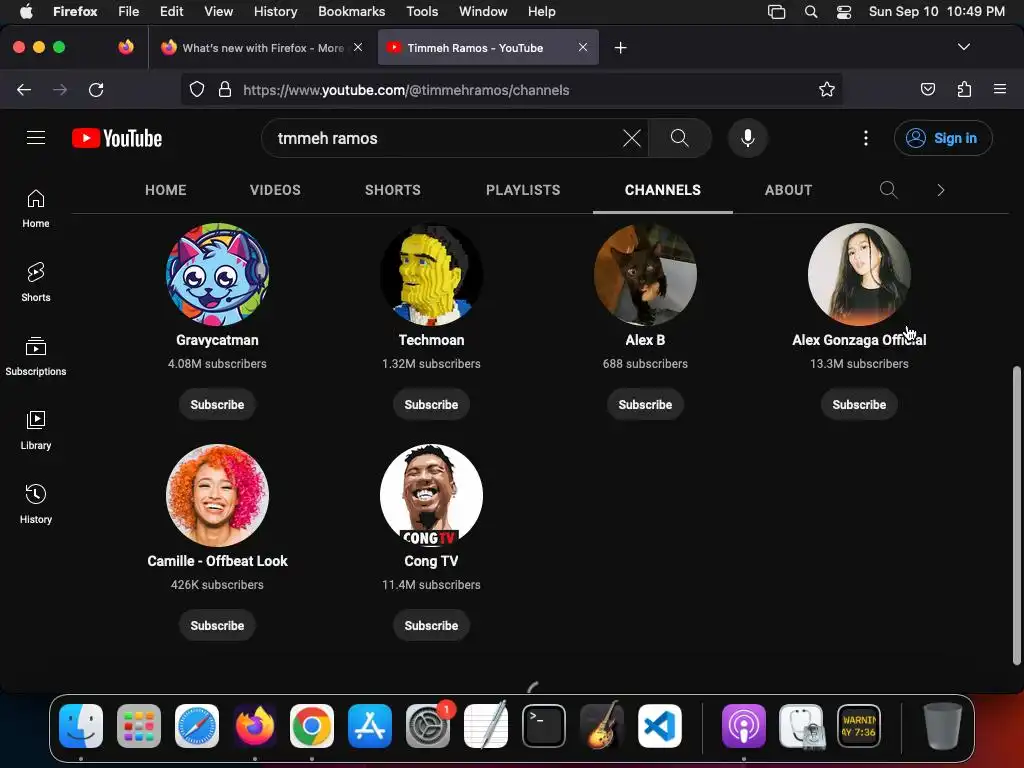The width and height of the screenshot is (1024, 768).
Task: View site security padlock info
Action: [x=225, y=89]
